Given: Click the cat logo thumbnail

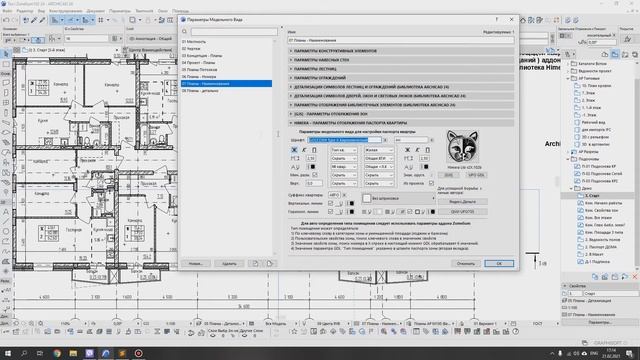Looking at the screenshot, I should click(462, 147).
